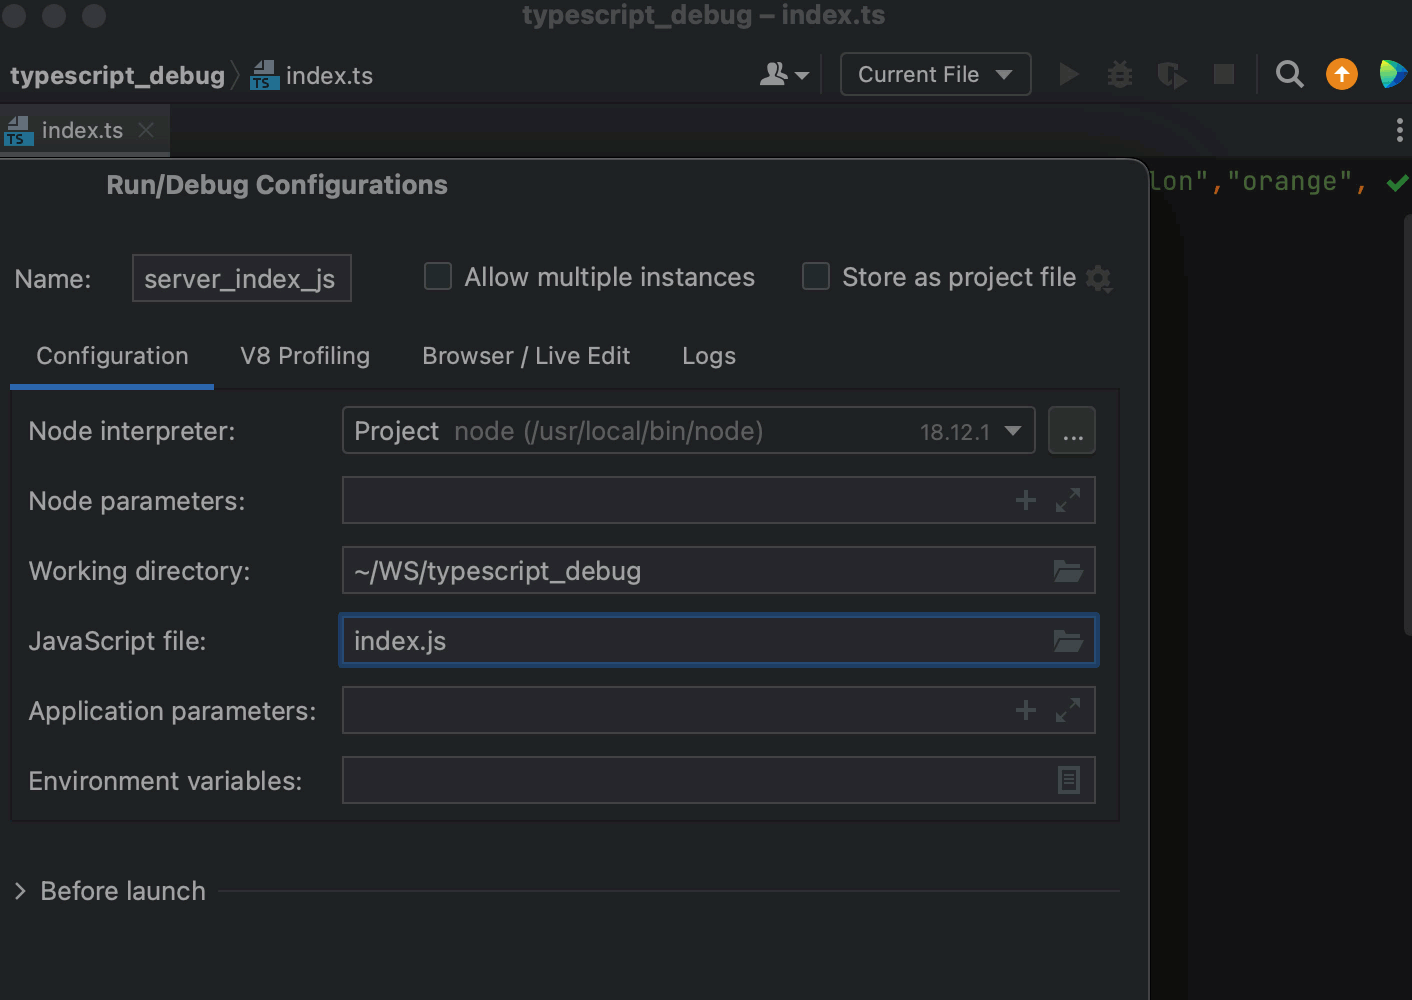Click the Name field with server_index_js
1412x1000 pixels.
pos(241,279)
